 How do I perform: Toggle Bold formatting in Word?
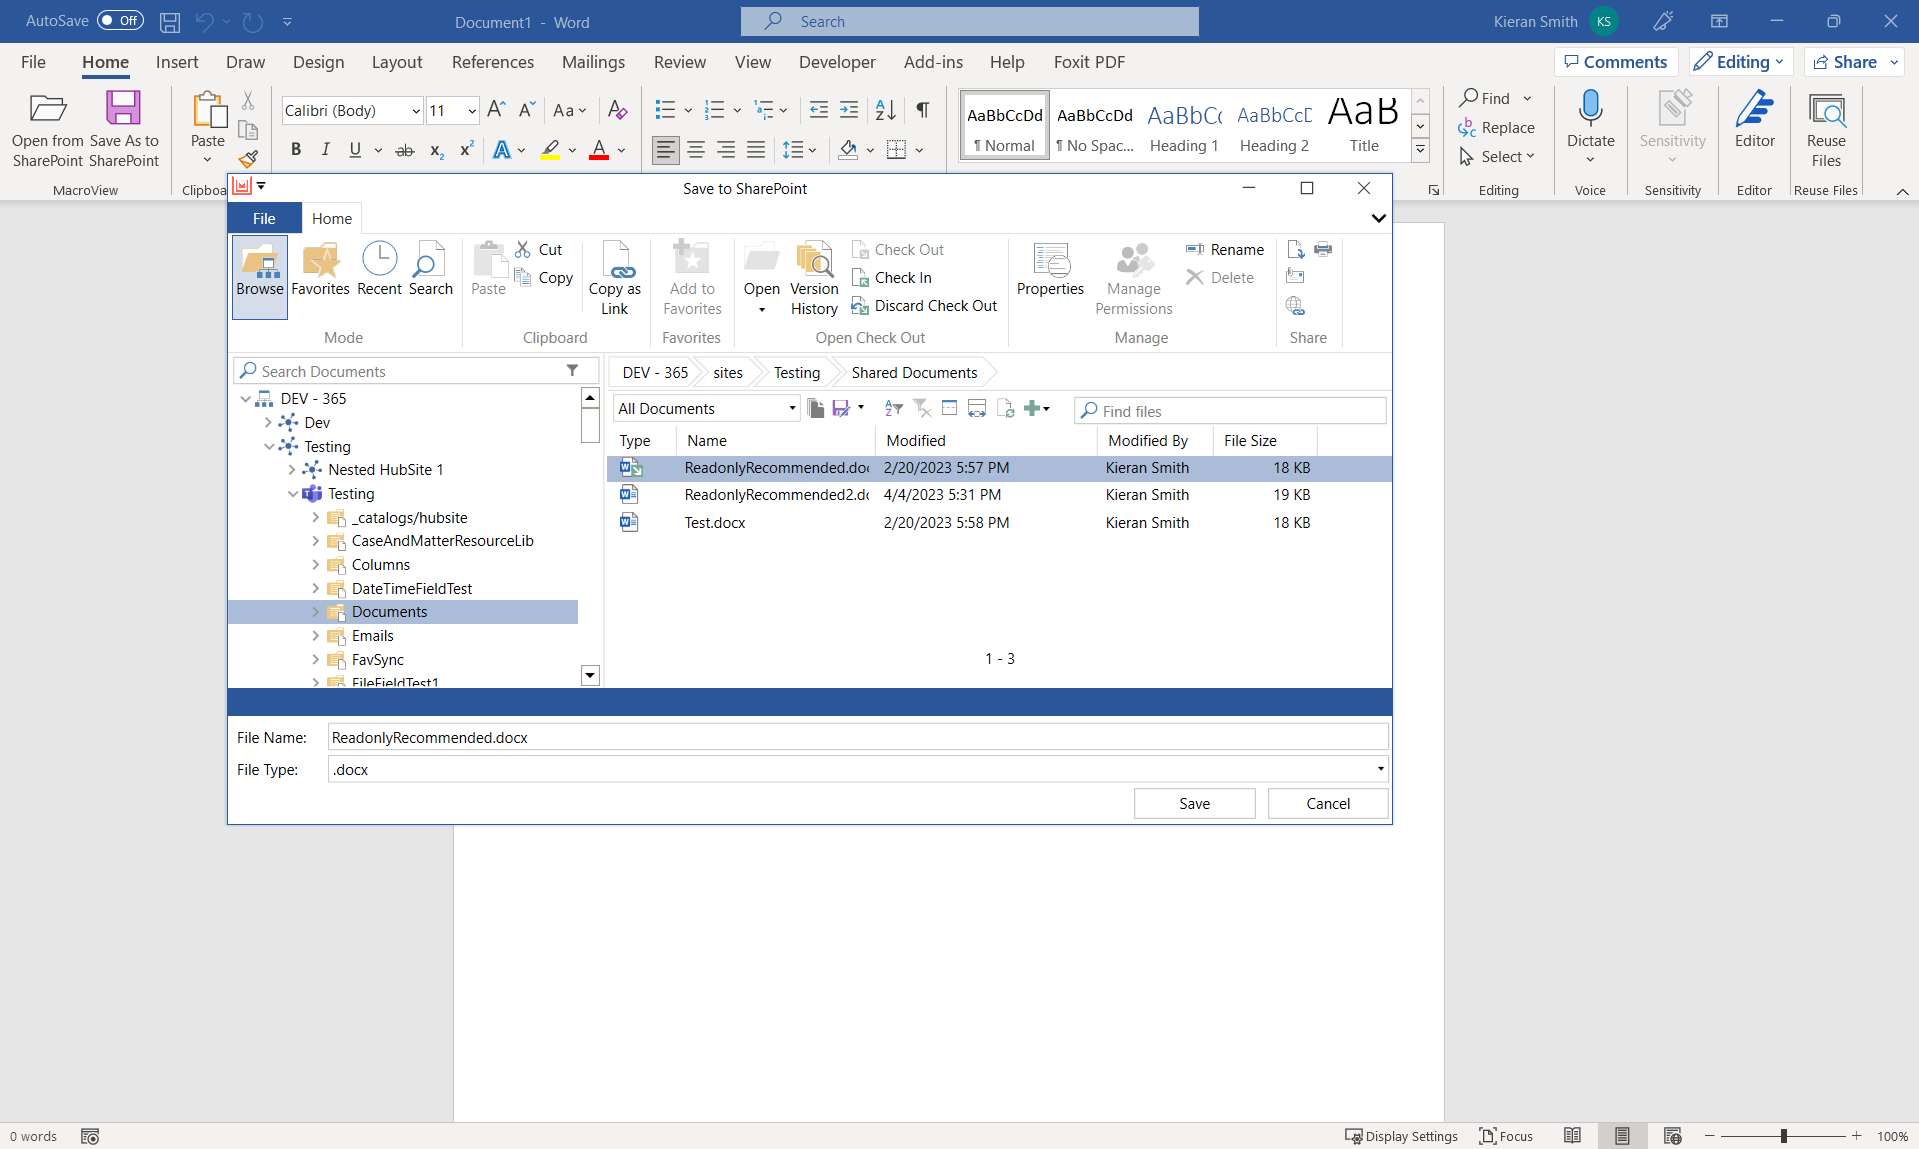296,150
